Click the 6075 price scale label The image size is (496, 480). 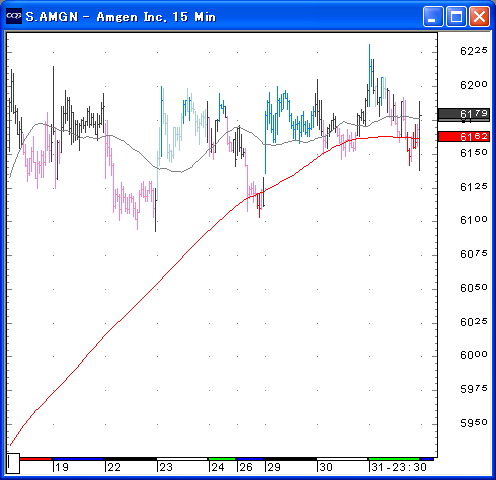coord(474,254)
